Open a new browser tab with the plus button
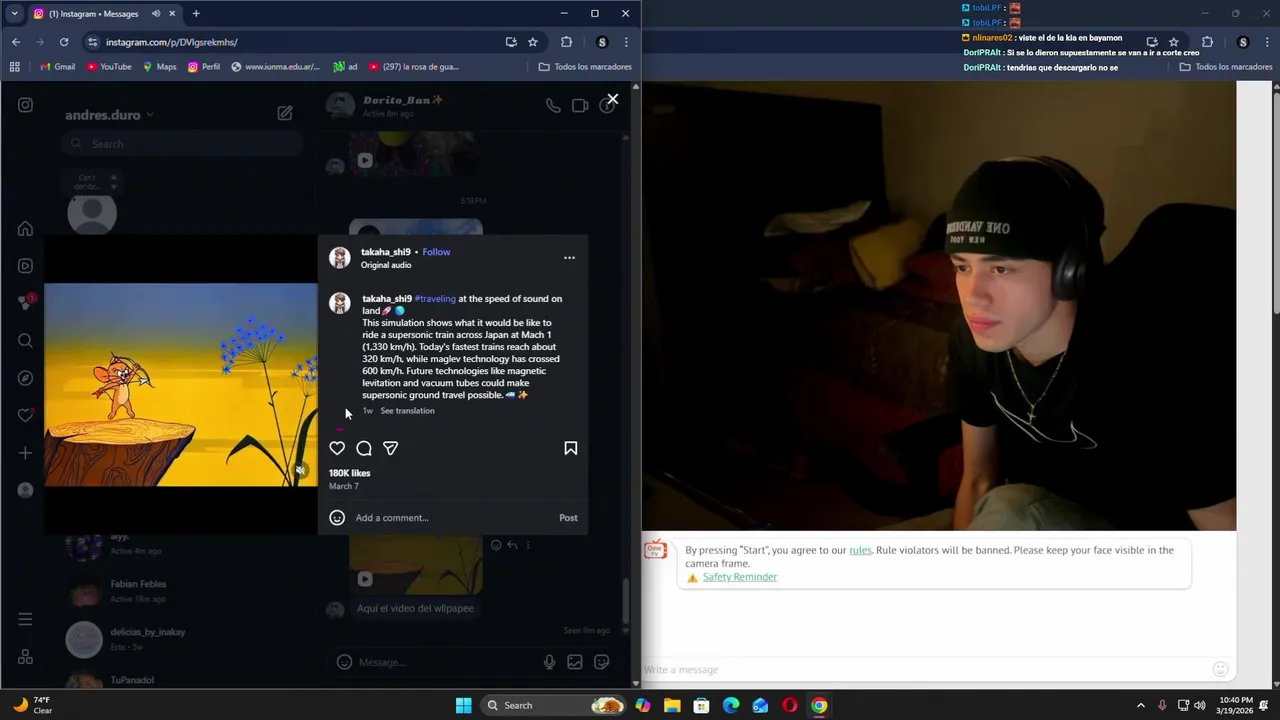Screen dimensions: 1280x720 point(196,14)
